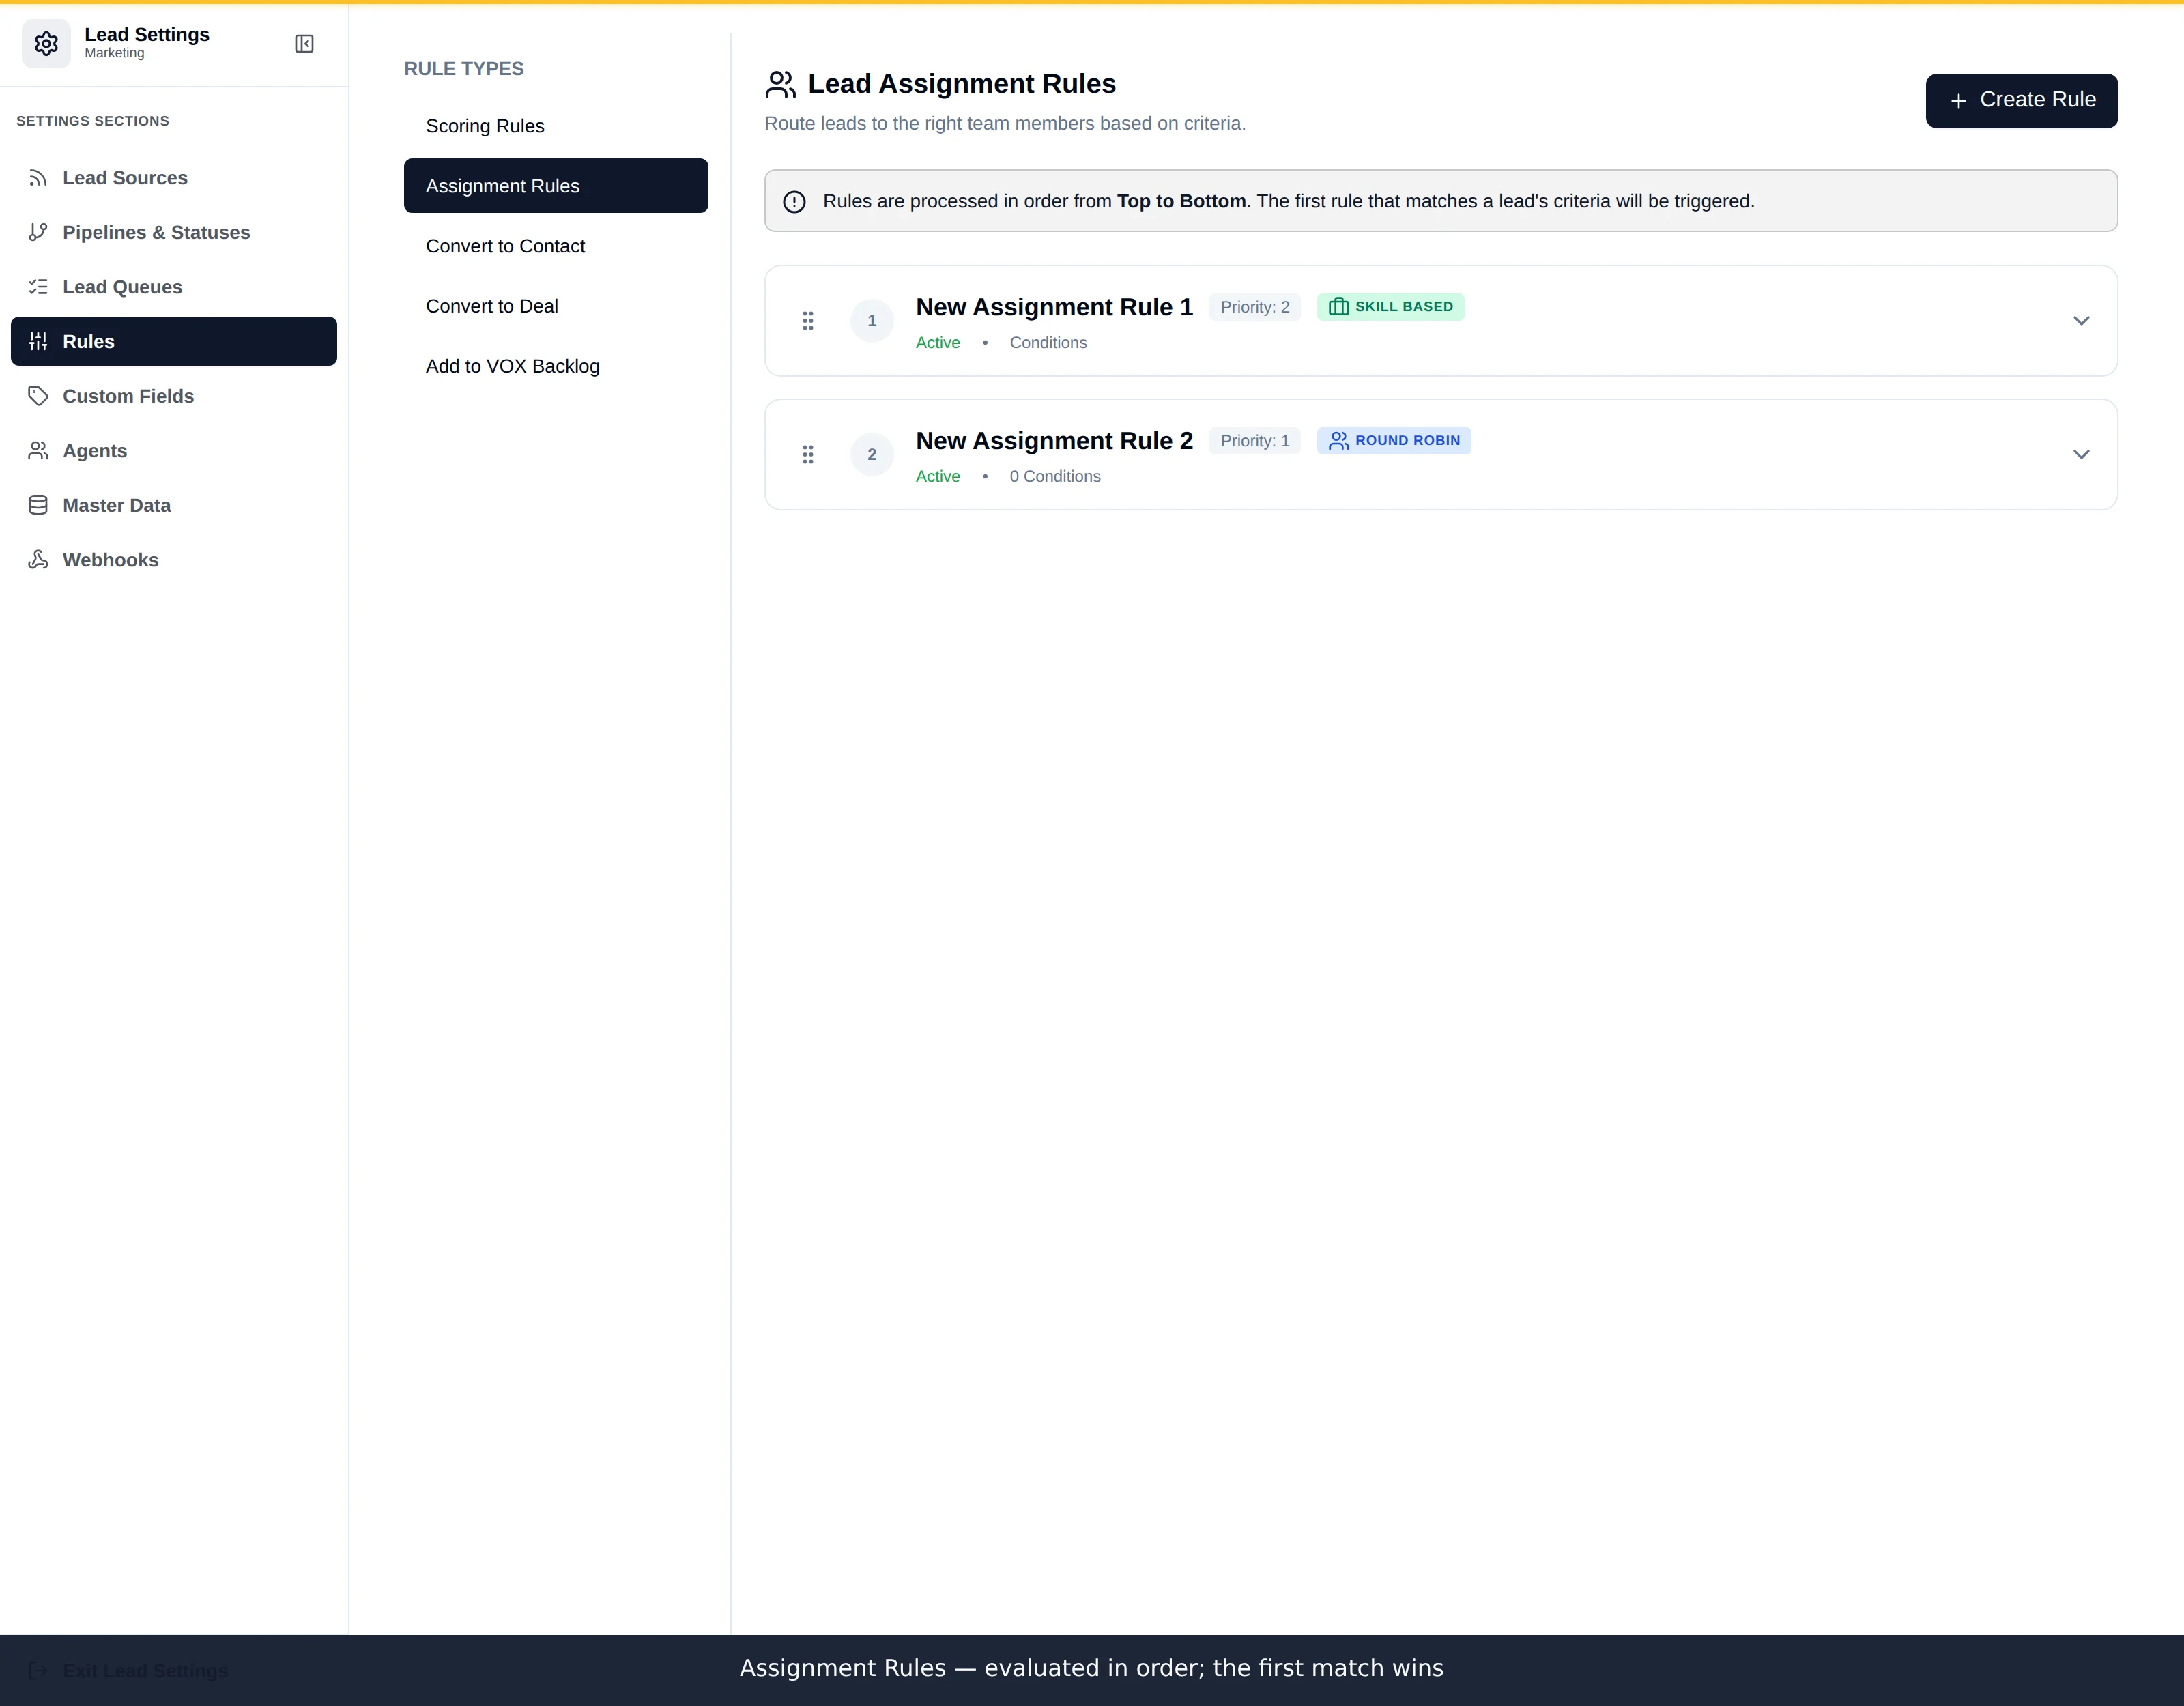2184x1706 pixels.
Task: Click the New Assignment Rule 2 title
Action: coord(1054,441)
